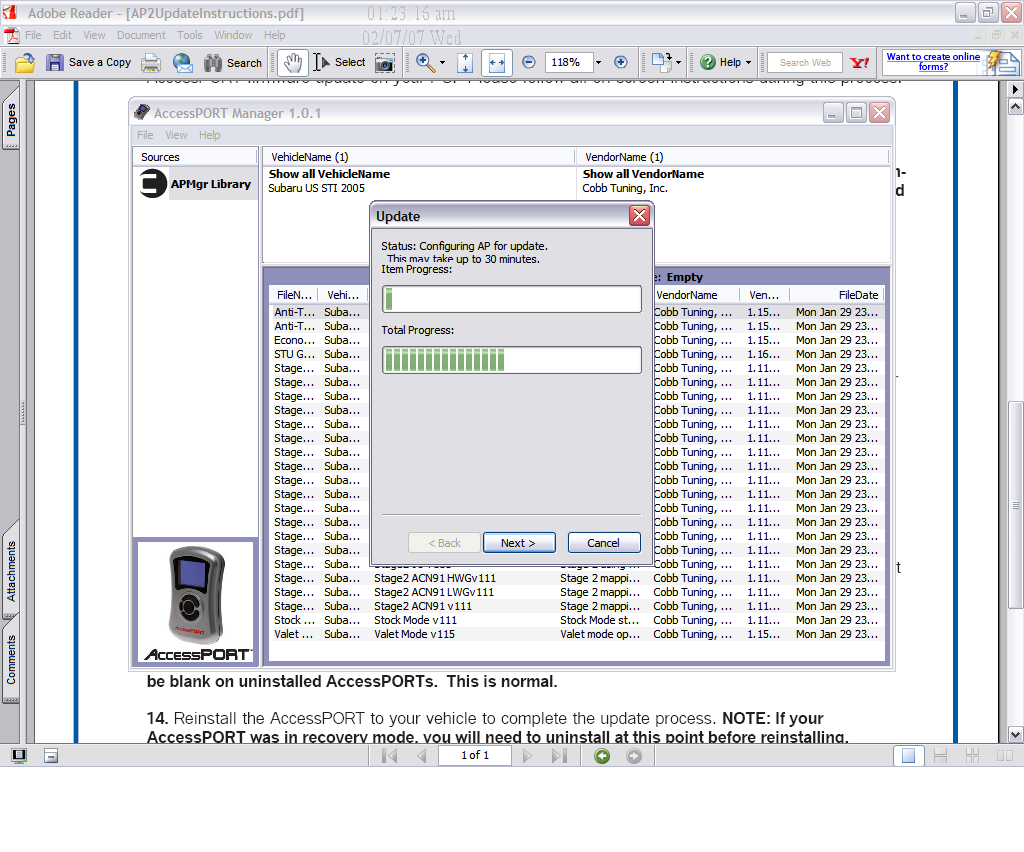Viewport: 1024px width, 852px height.
Task: Click the green Previous View arrow
Action: pos(602,756)
